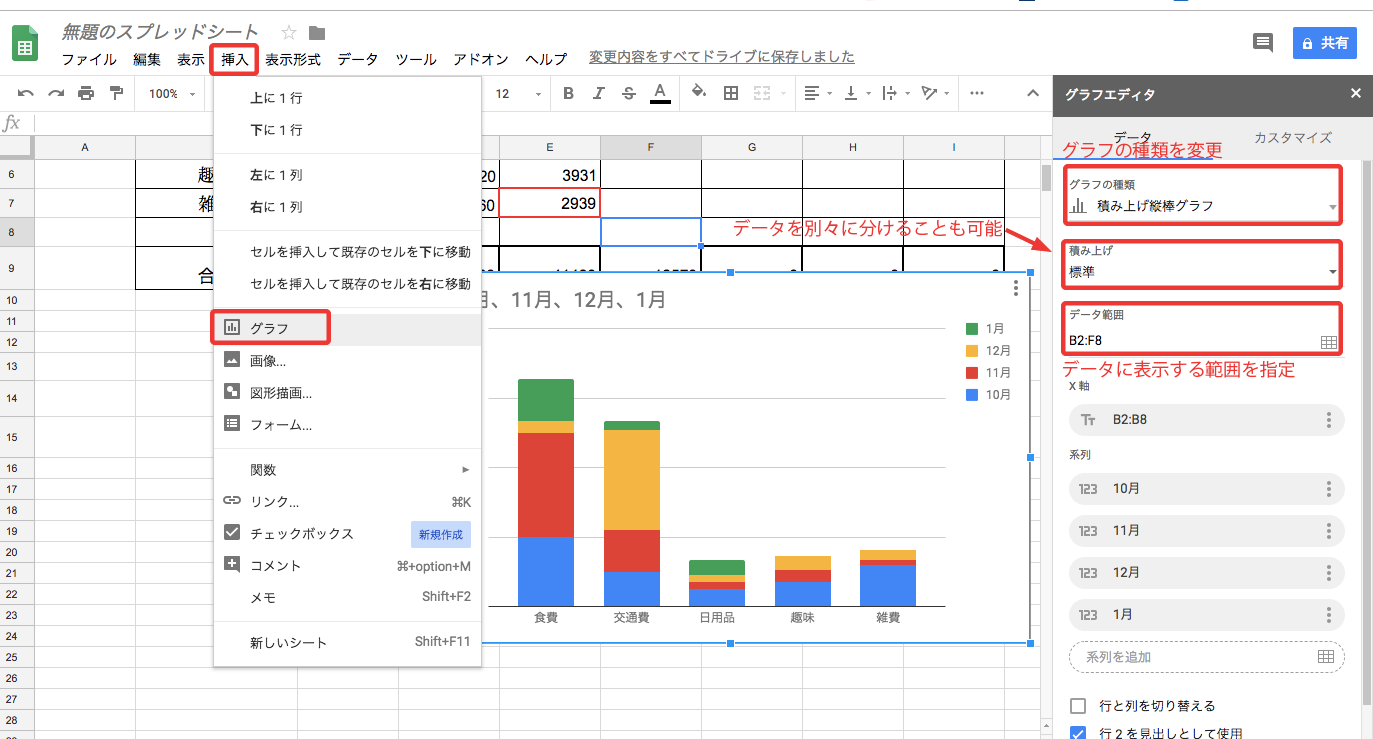The width and height of the screenshot is (1373, 739).
Task: Open the comments history icon
Action: (1263, 42)
